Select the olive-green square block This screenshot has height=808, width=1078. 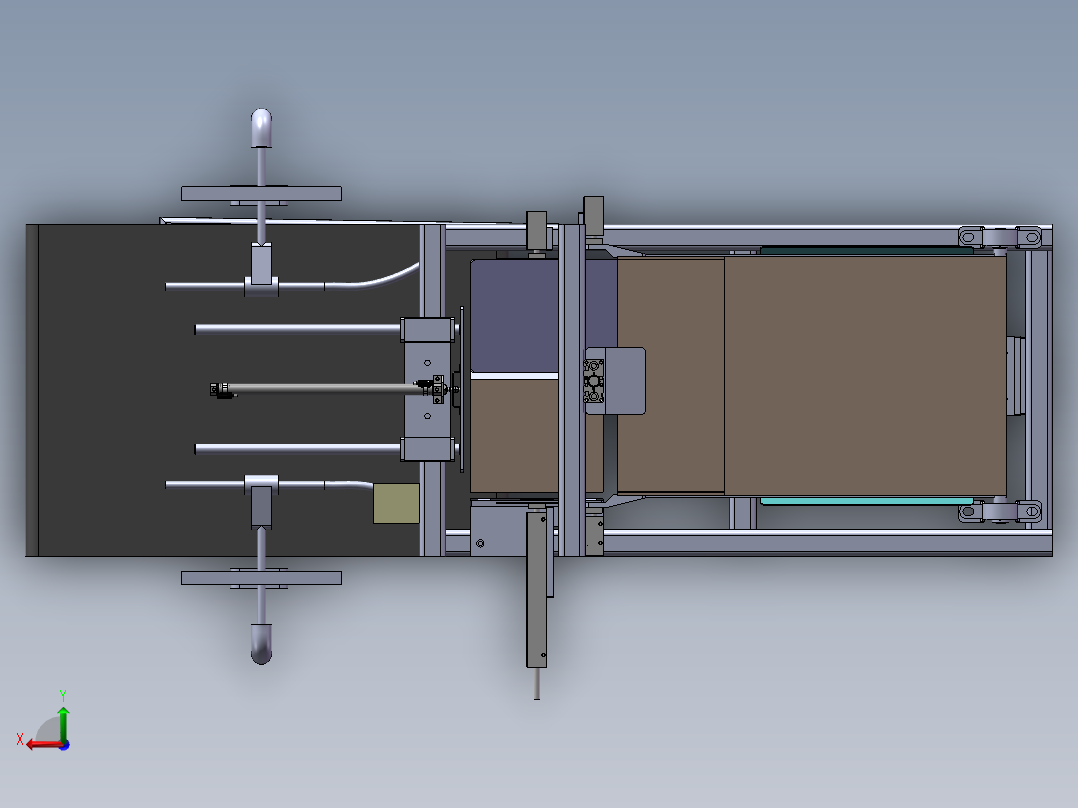point(396,503)
